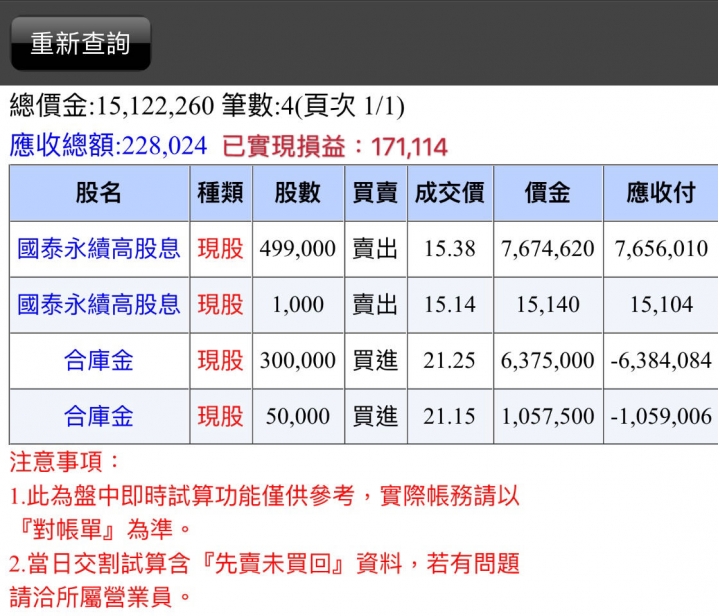Select the 股名 column header
The height and width of the screenshot is (616, 720).
coord(99,193)
